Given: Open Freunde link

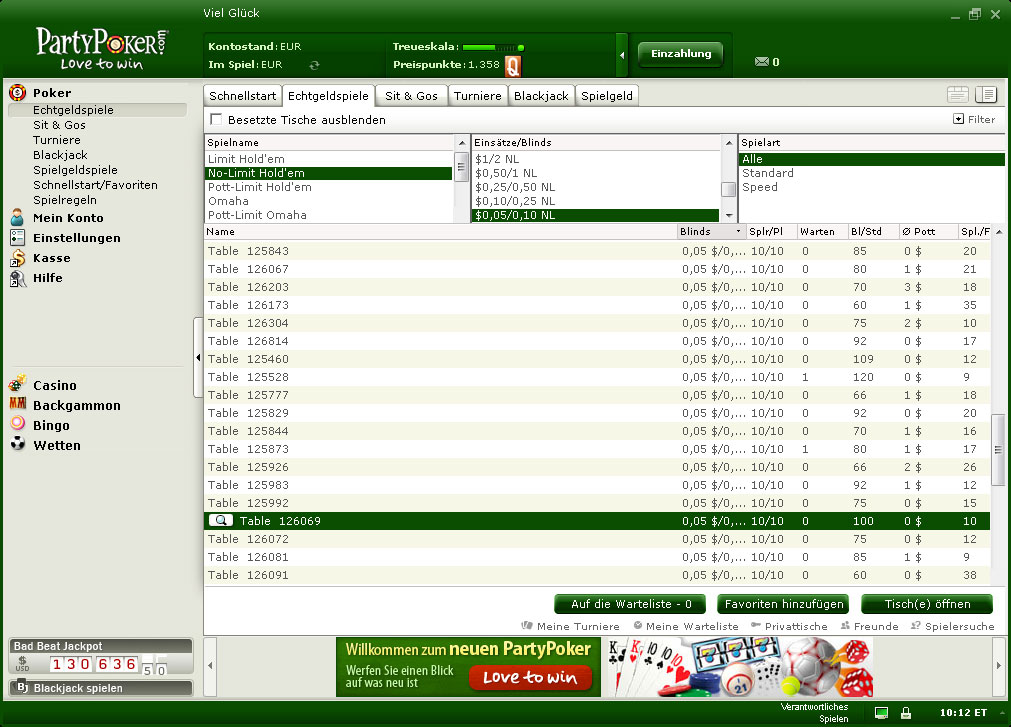Looking at the screenshot, I should coord(870,626).
